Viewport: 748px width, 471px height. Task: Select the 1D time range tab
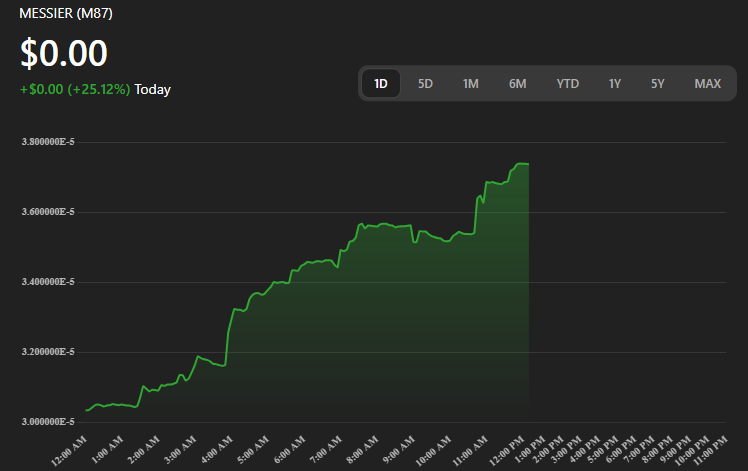coord(381,84)
